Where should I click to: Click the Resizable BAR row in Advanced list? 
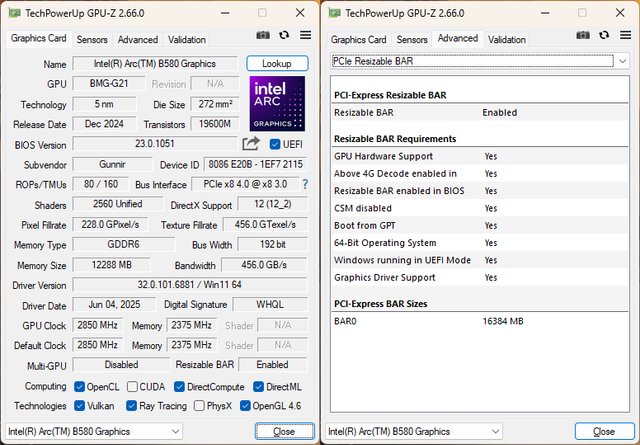pos(480,113)
